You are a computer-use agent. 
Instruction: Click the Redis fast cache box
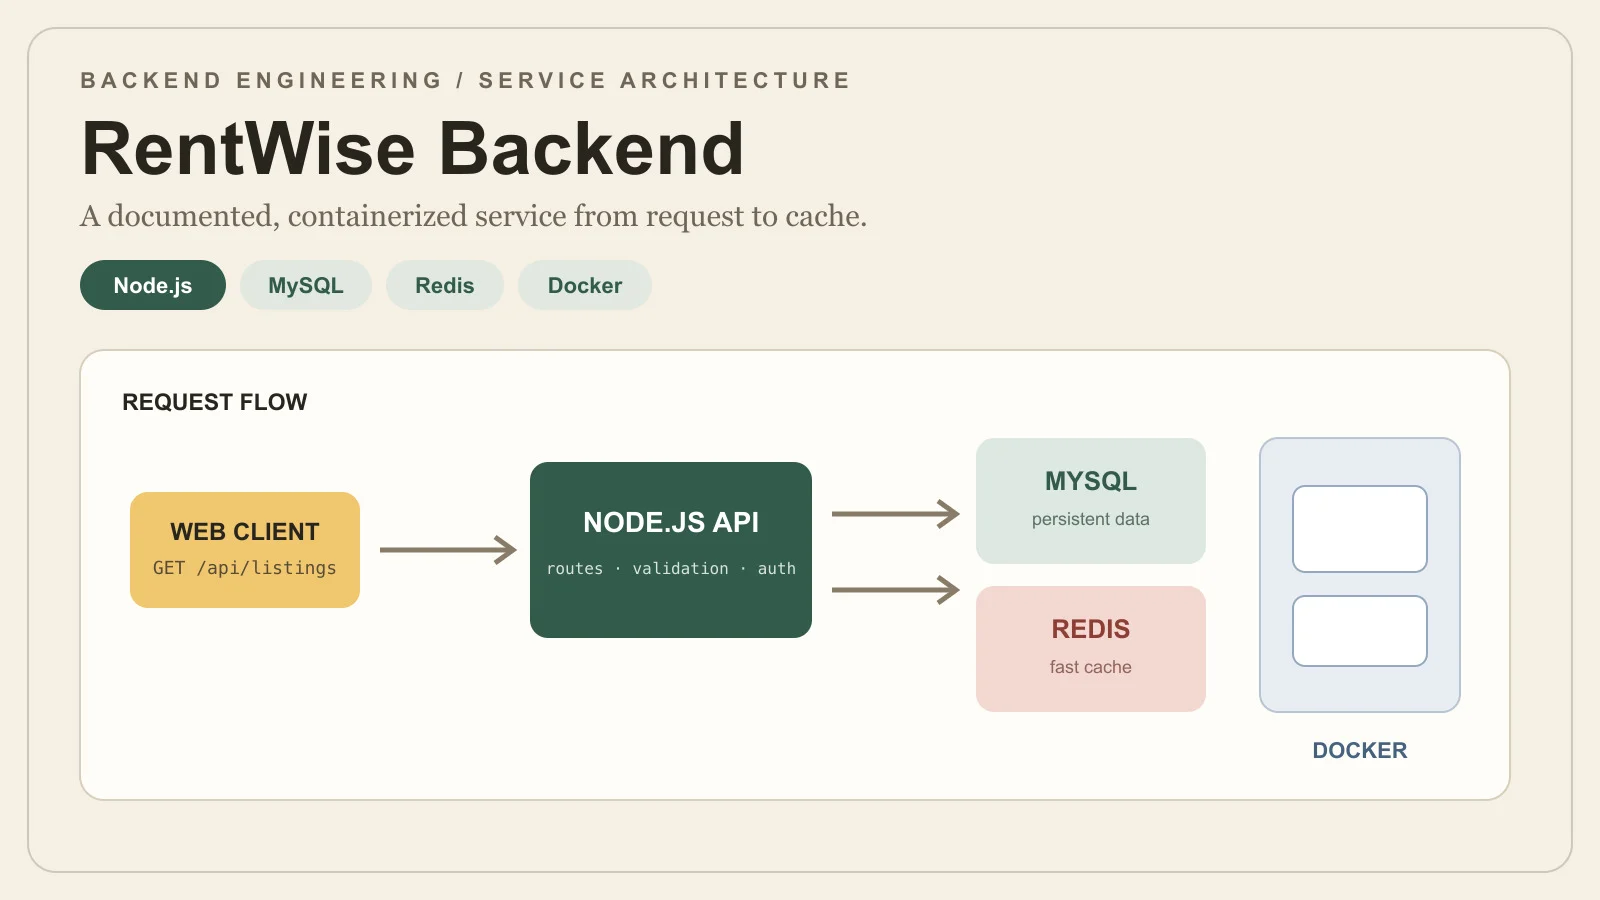1091,649
